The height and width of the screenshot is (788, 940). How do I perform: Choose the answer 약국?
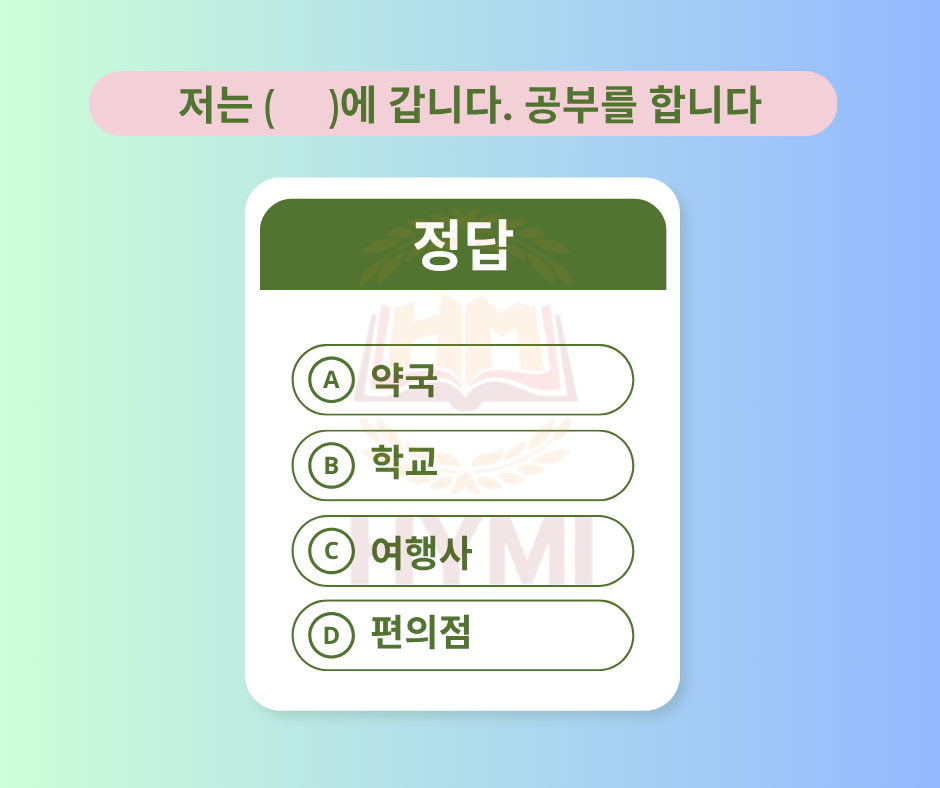click(x=404, y=380)
